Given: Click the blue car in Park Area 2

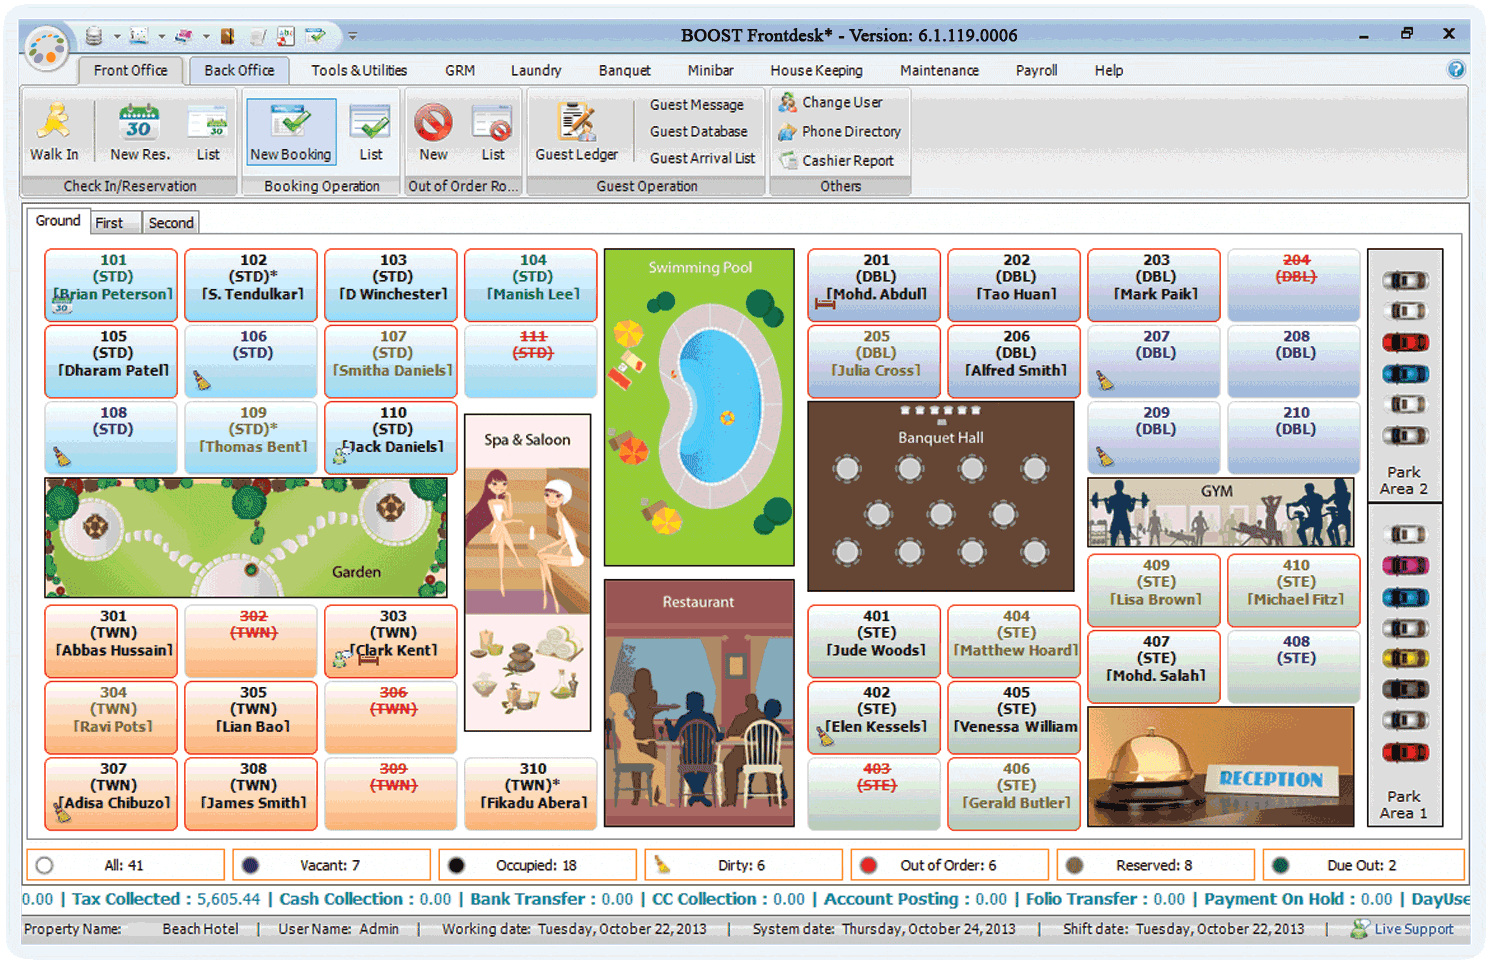Looking at the screenshot, I should pyautogui.click(x=1405, y=374).
